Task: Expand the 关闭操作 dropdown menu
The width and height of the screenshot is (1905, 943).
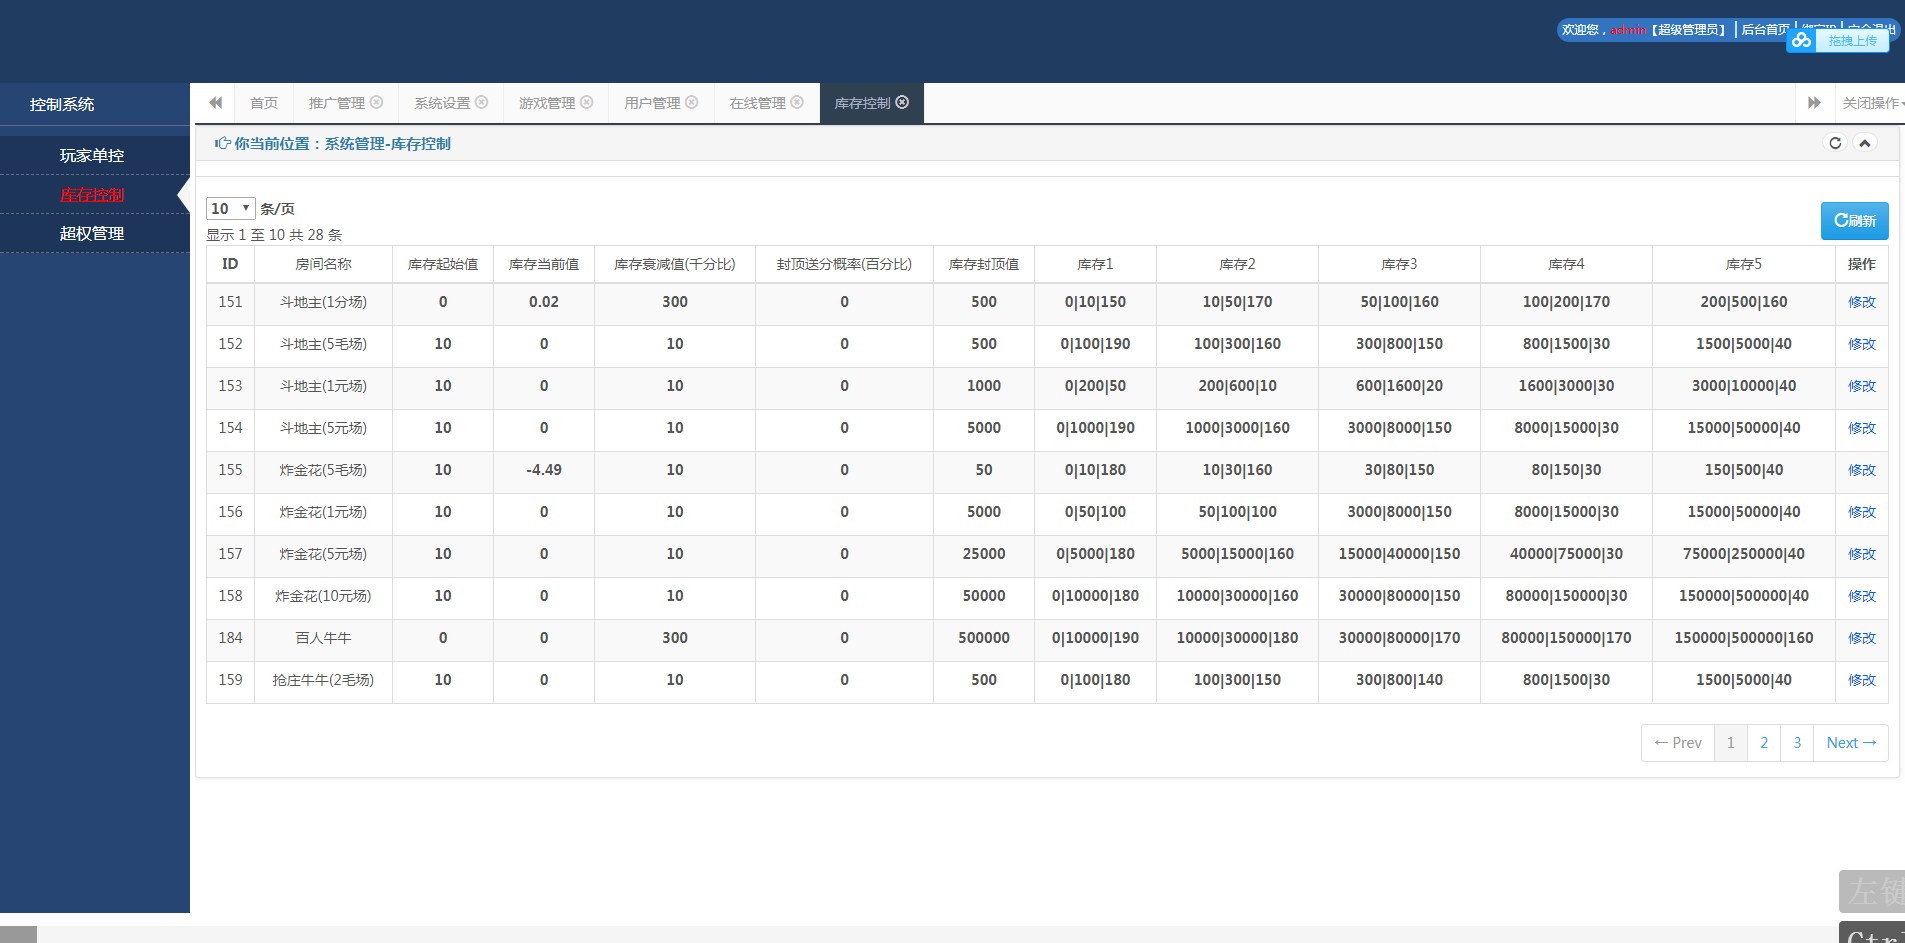Action: point(1872,103)
